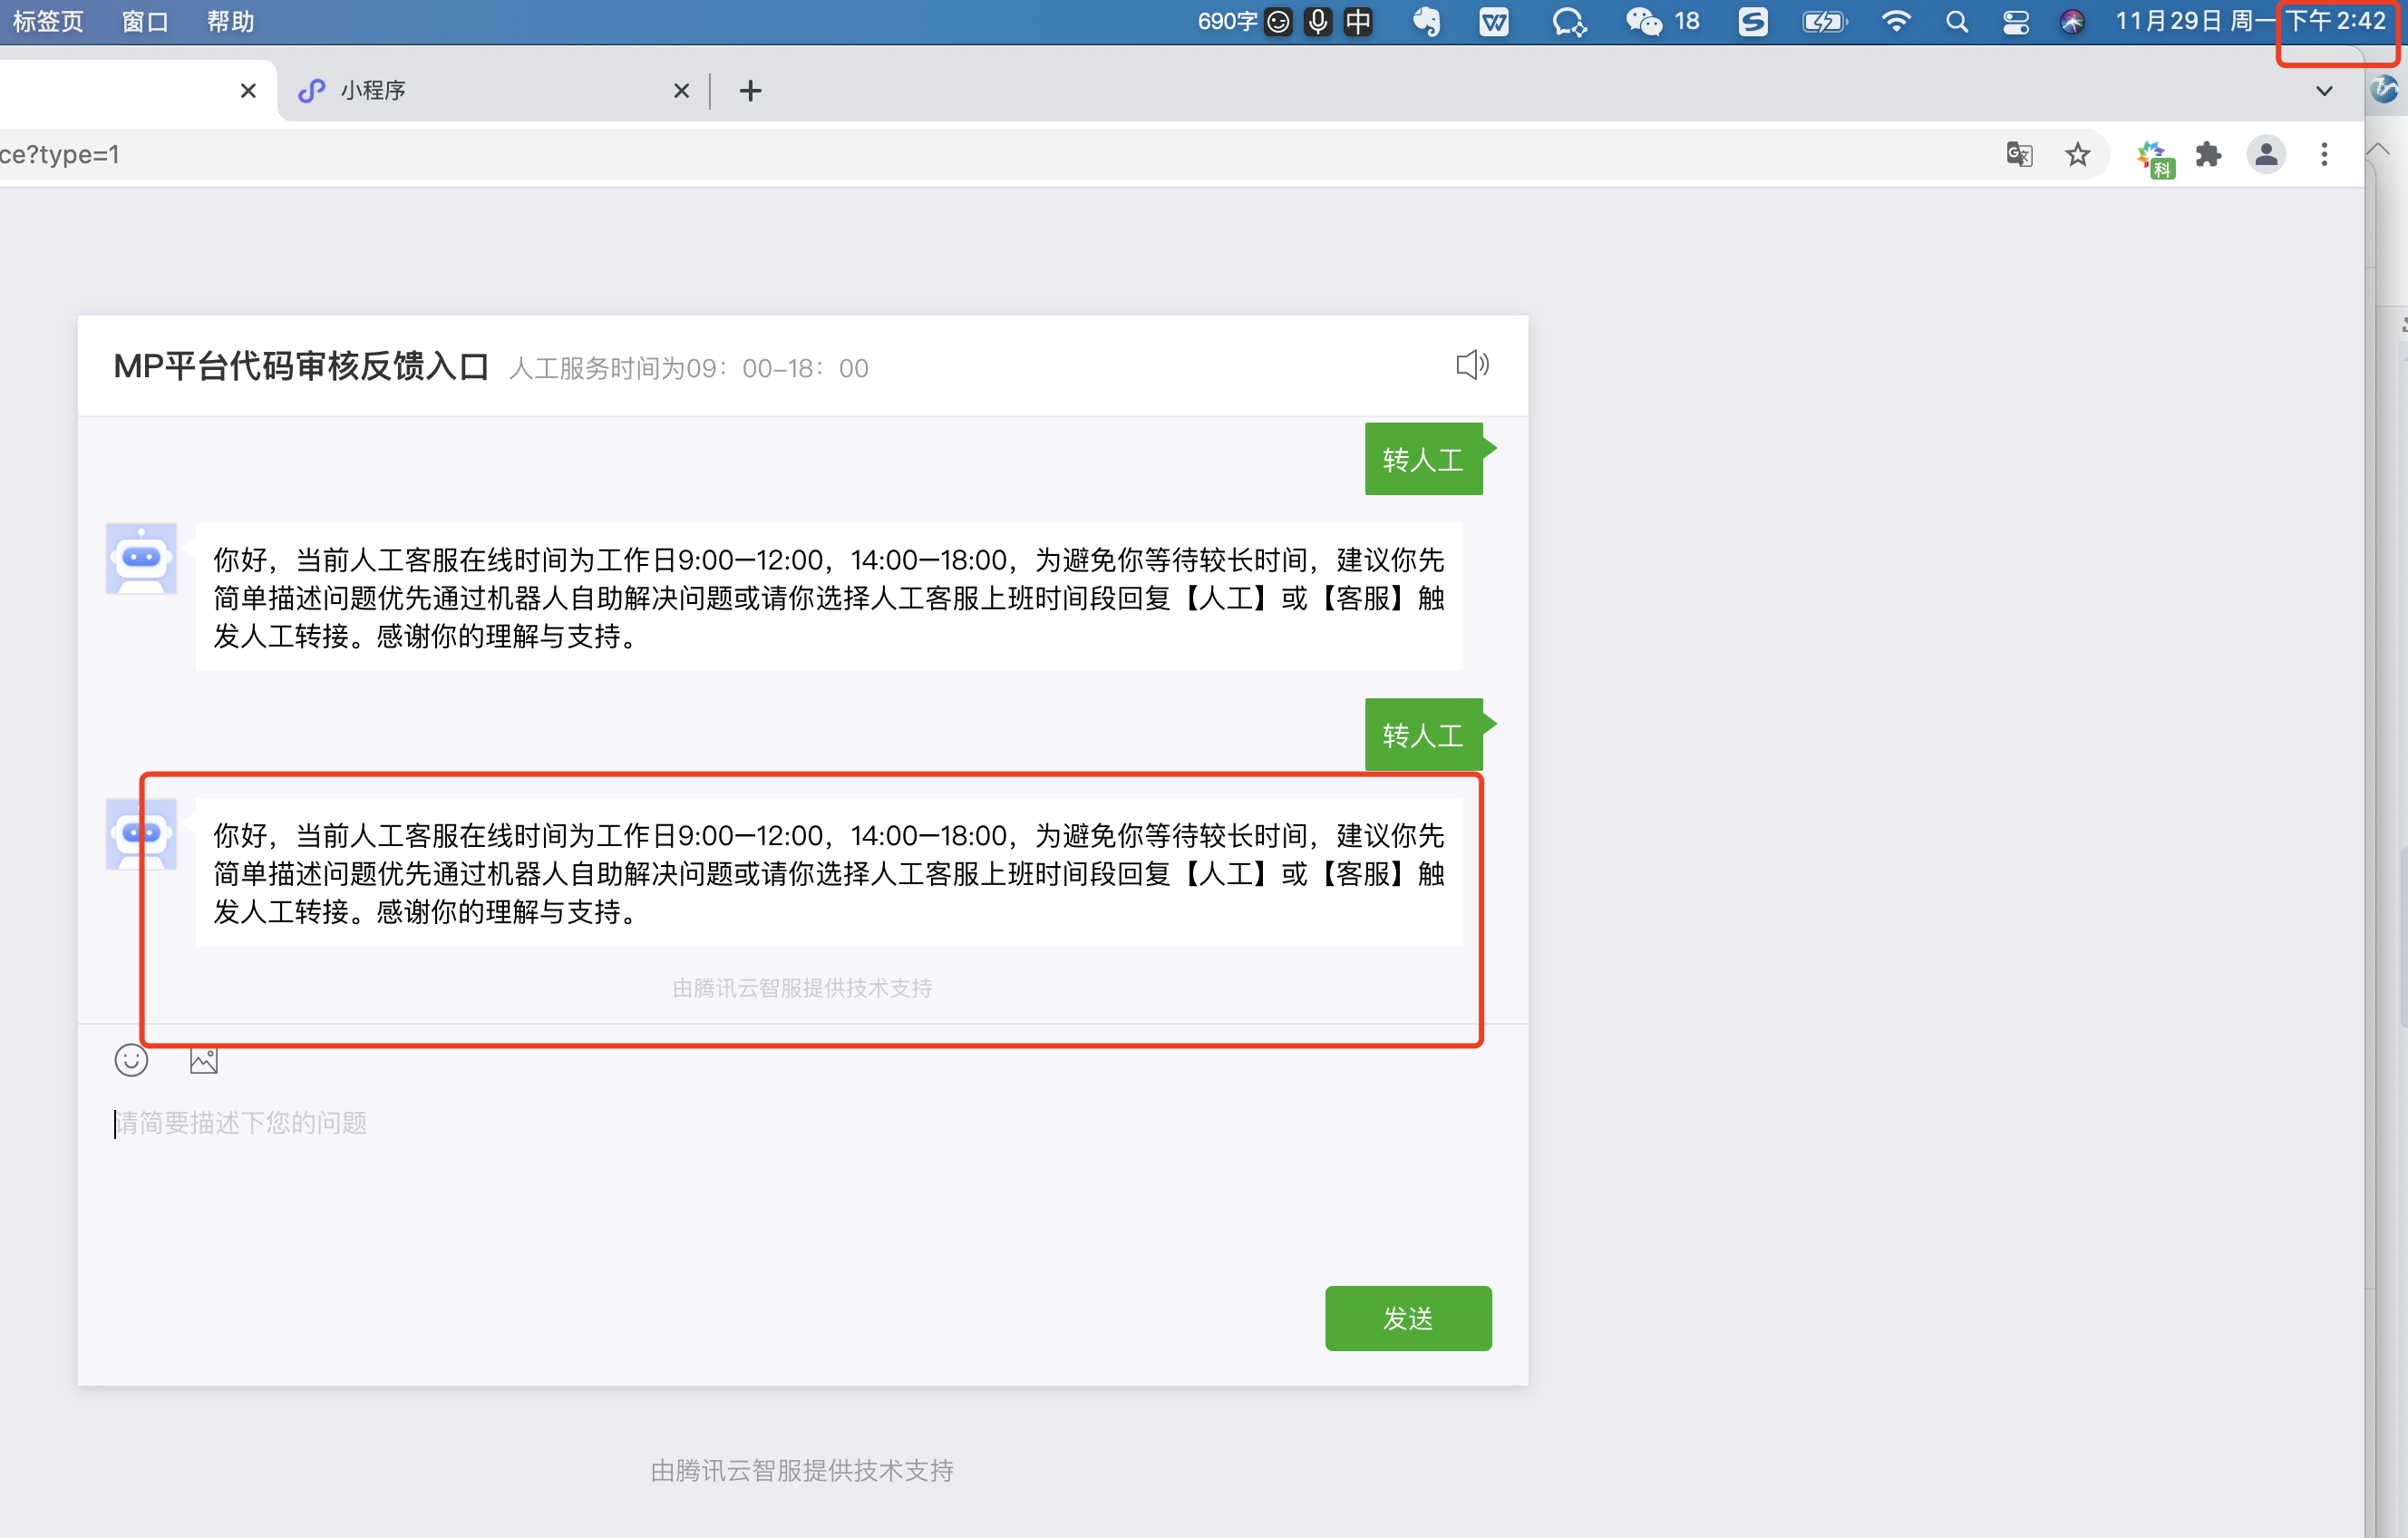Toggle Control Center in menu bar
2408x1538 pixels.
coord(2015,21)
